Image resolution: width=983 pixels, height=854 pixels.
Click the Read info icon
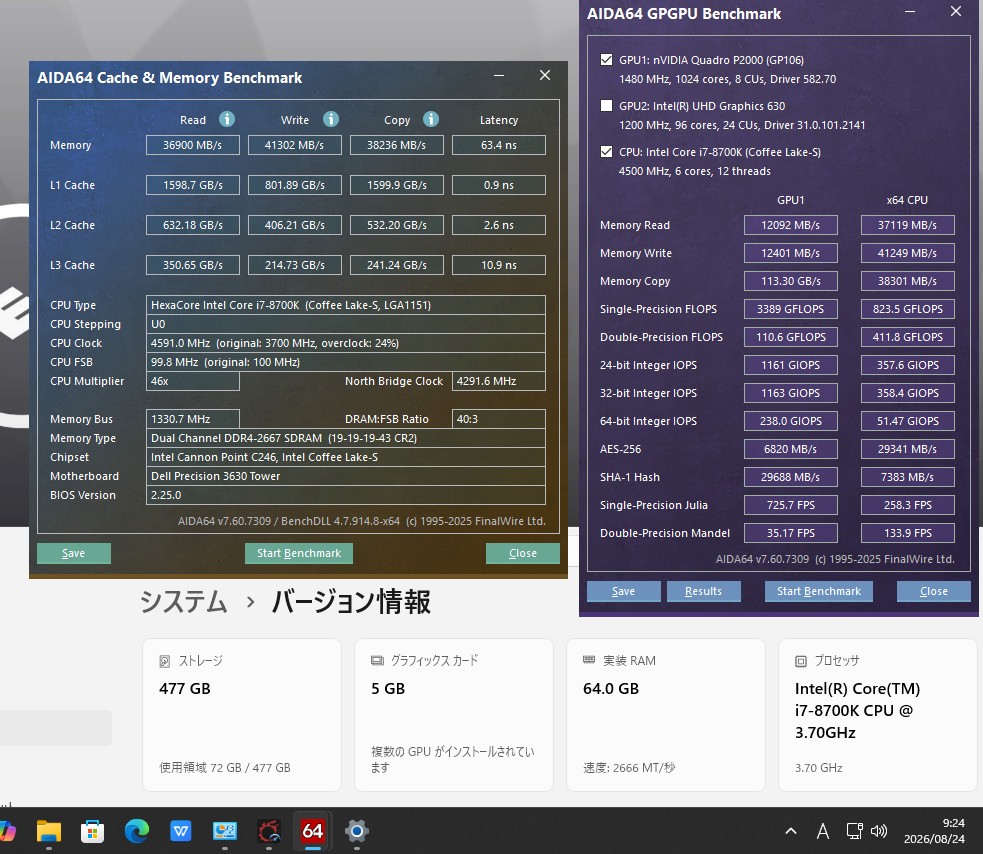point(226,119)
